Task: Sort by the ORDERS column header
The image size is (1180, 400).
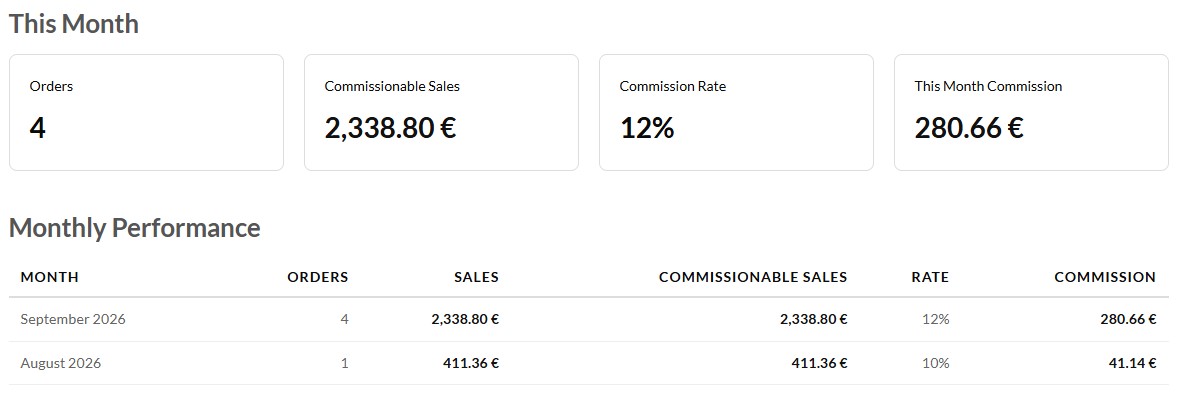Action: click(x=318, y=277)
